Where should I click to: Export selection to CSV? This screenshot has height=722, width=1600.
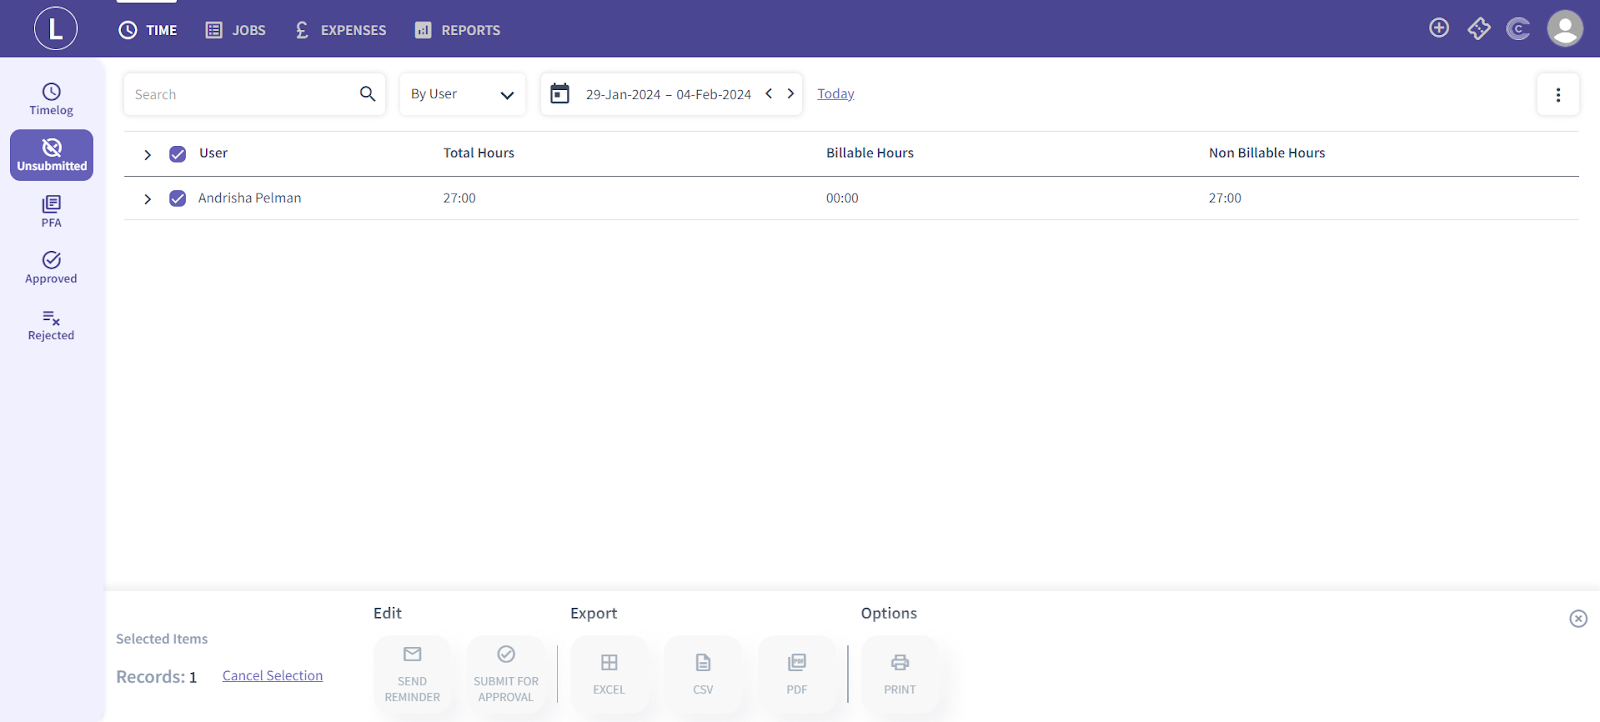(x=703, y=674)
